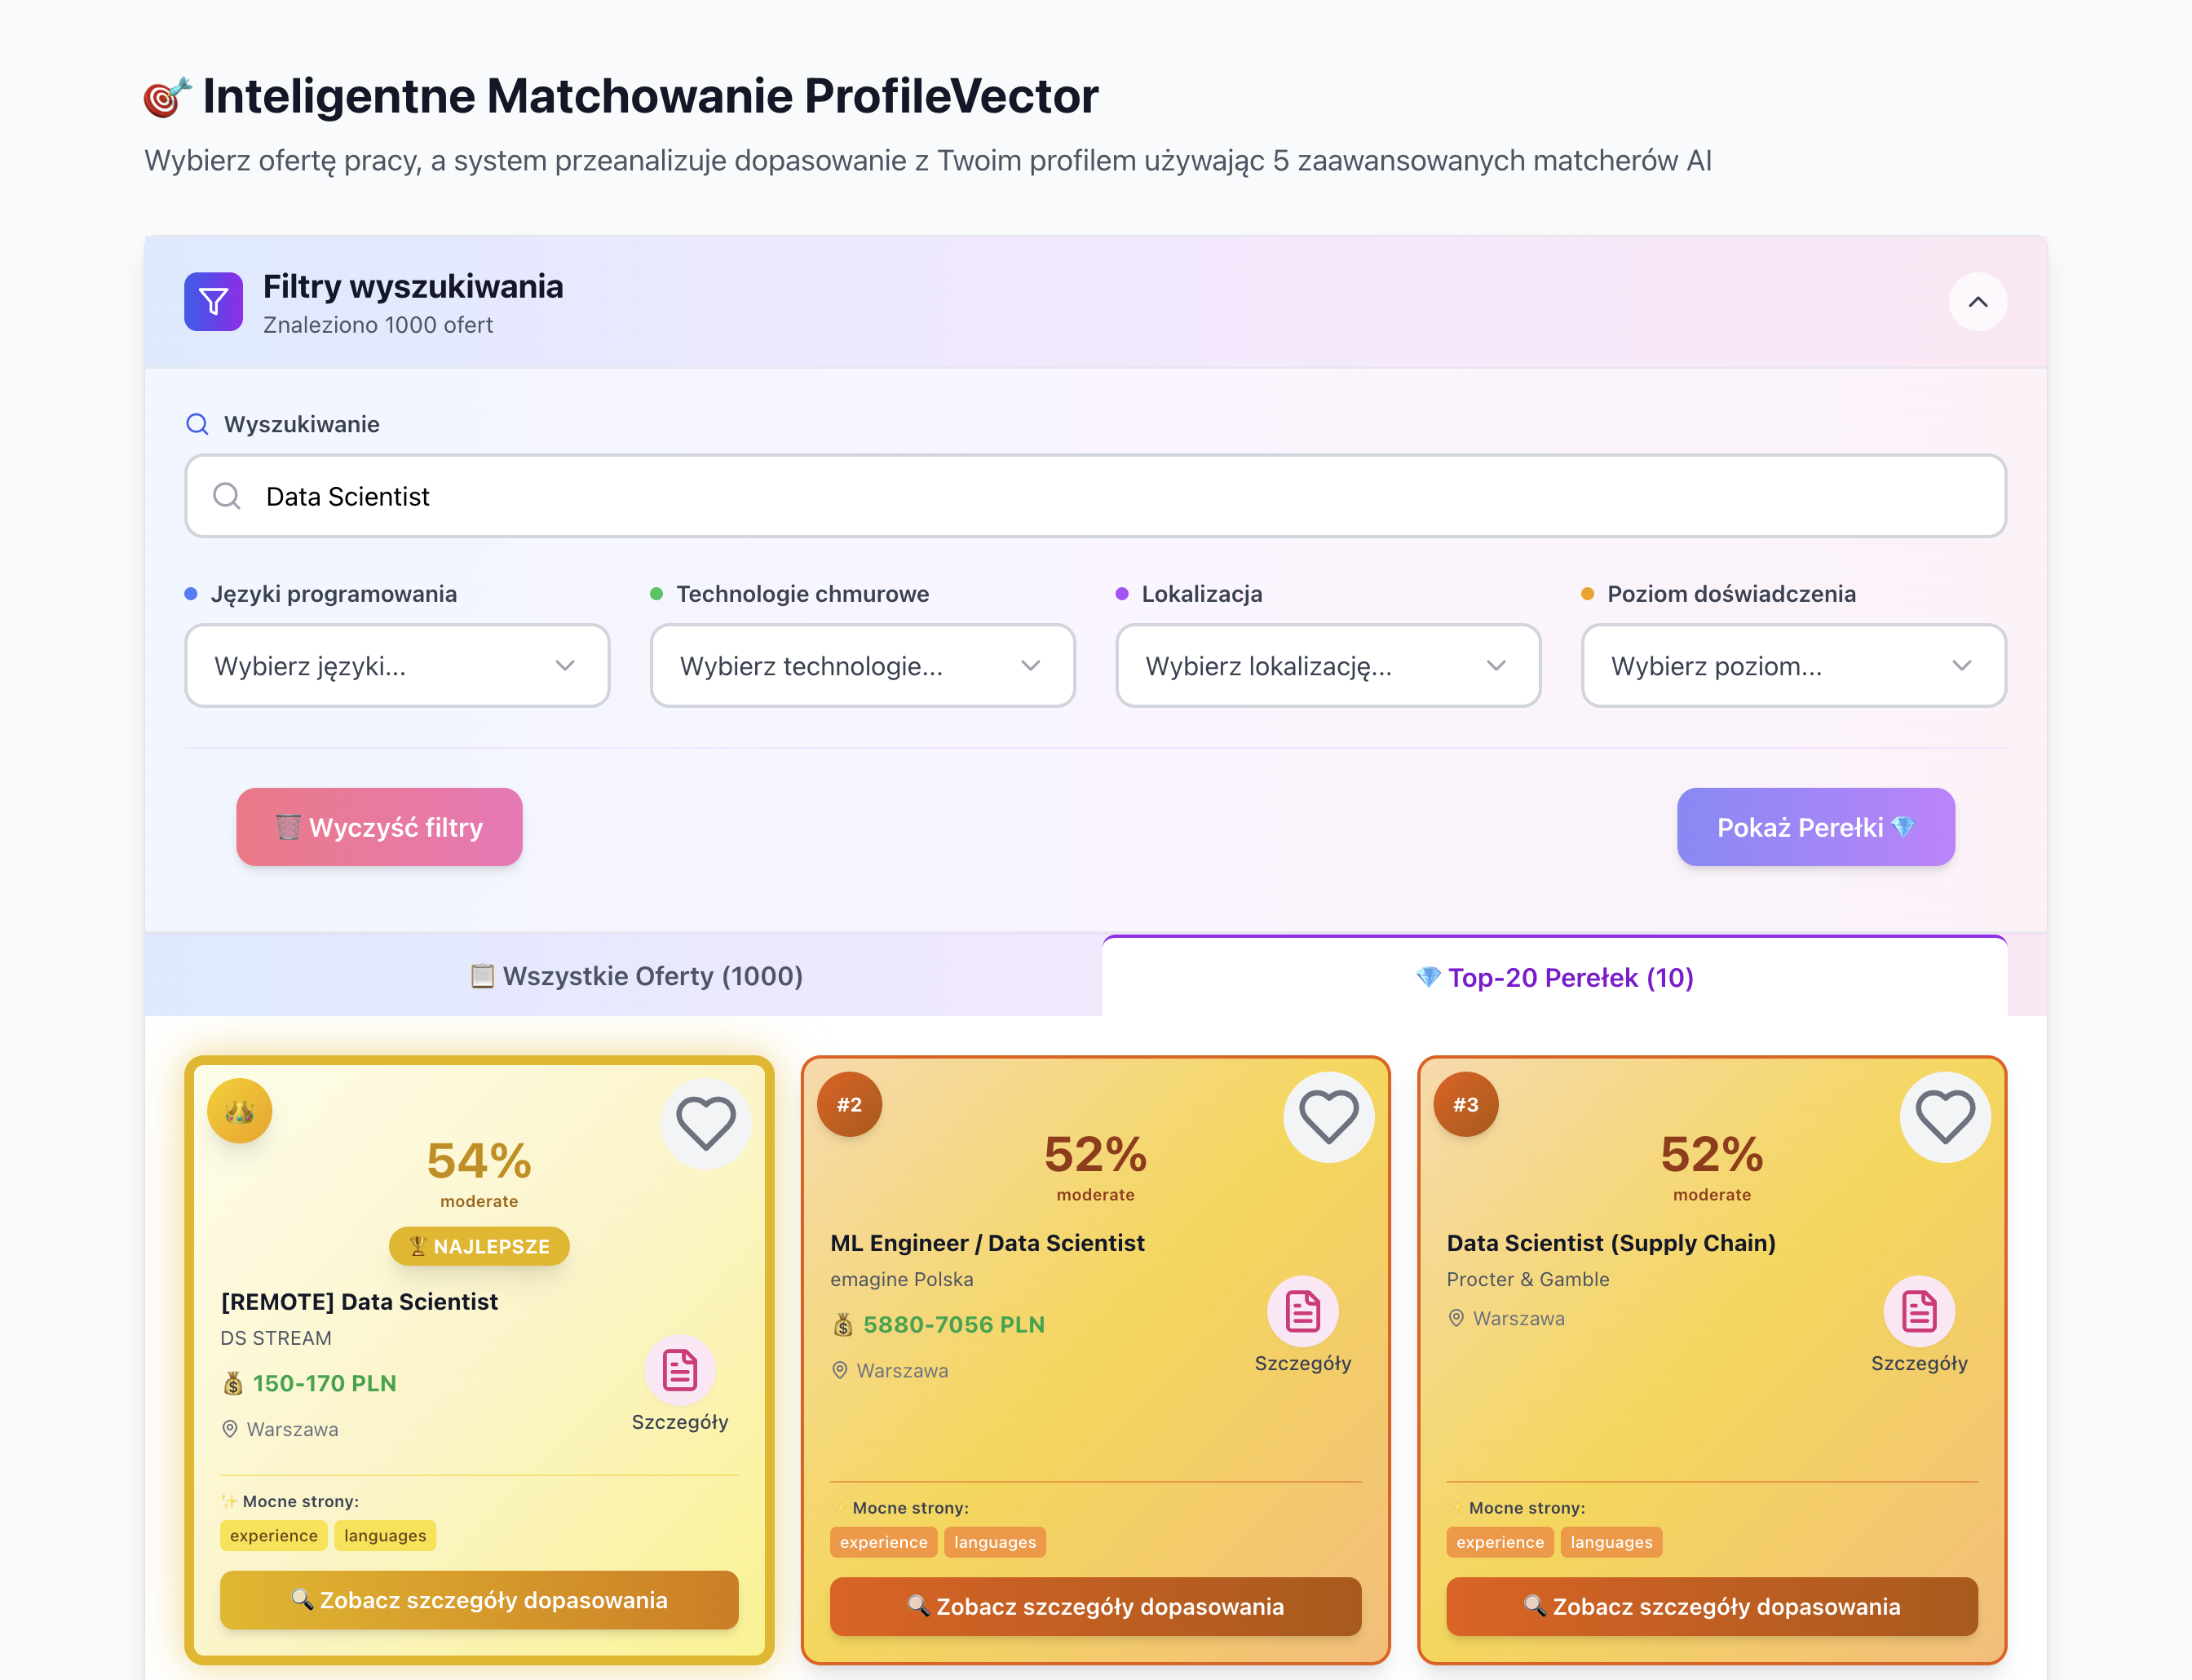
Task: Open the Języki programowania dropdown
Action: (397, 666)
